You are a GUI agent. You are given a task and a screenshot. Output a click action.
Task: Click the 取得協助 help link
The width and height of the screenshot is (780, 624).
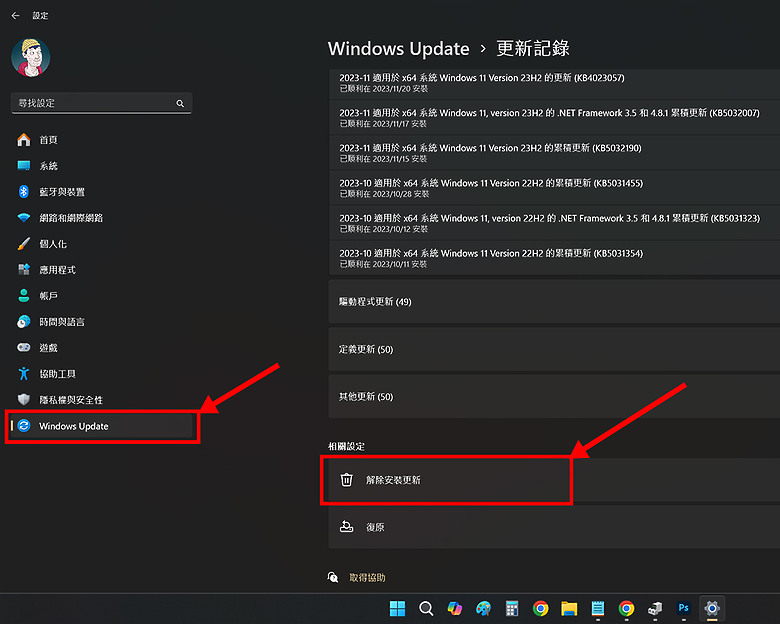[x=367, y=578]
